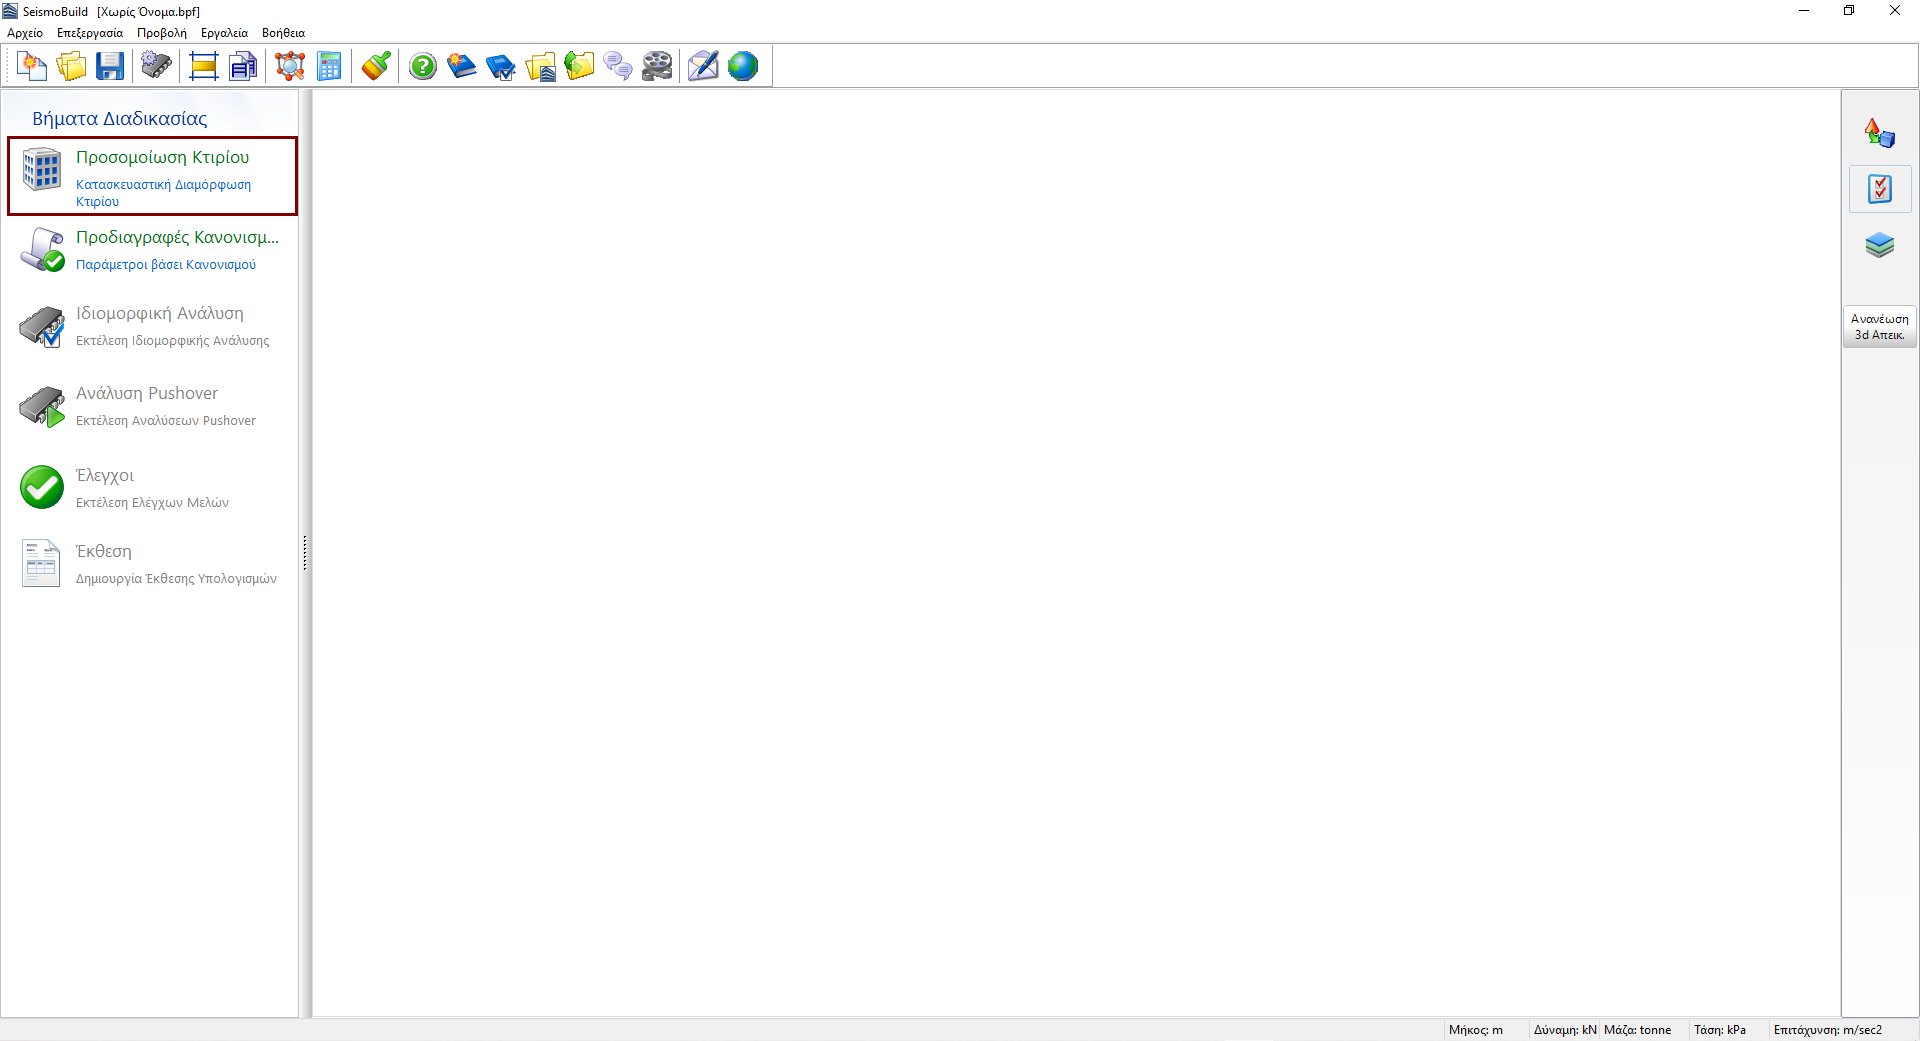
Task: Click the Τάση: kPa unit in status bar
Action: (1719, 1030)
